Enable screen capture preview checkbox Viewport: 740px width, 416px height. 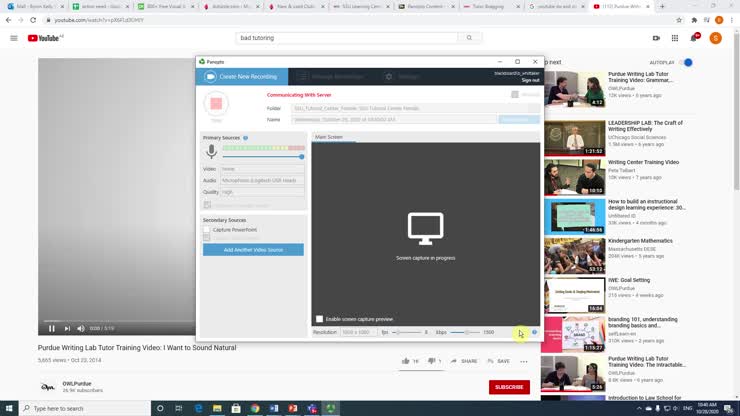pyautogui.click(x=320, y=319)
